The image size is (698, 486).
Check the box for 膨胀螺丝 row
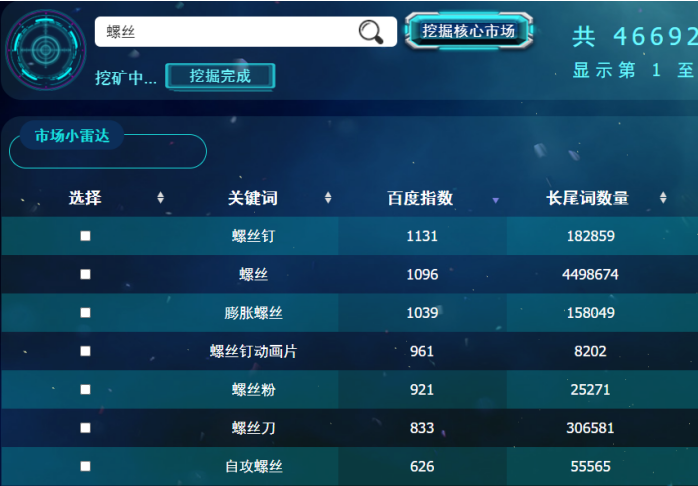point(85,312)
